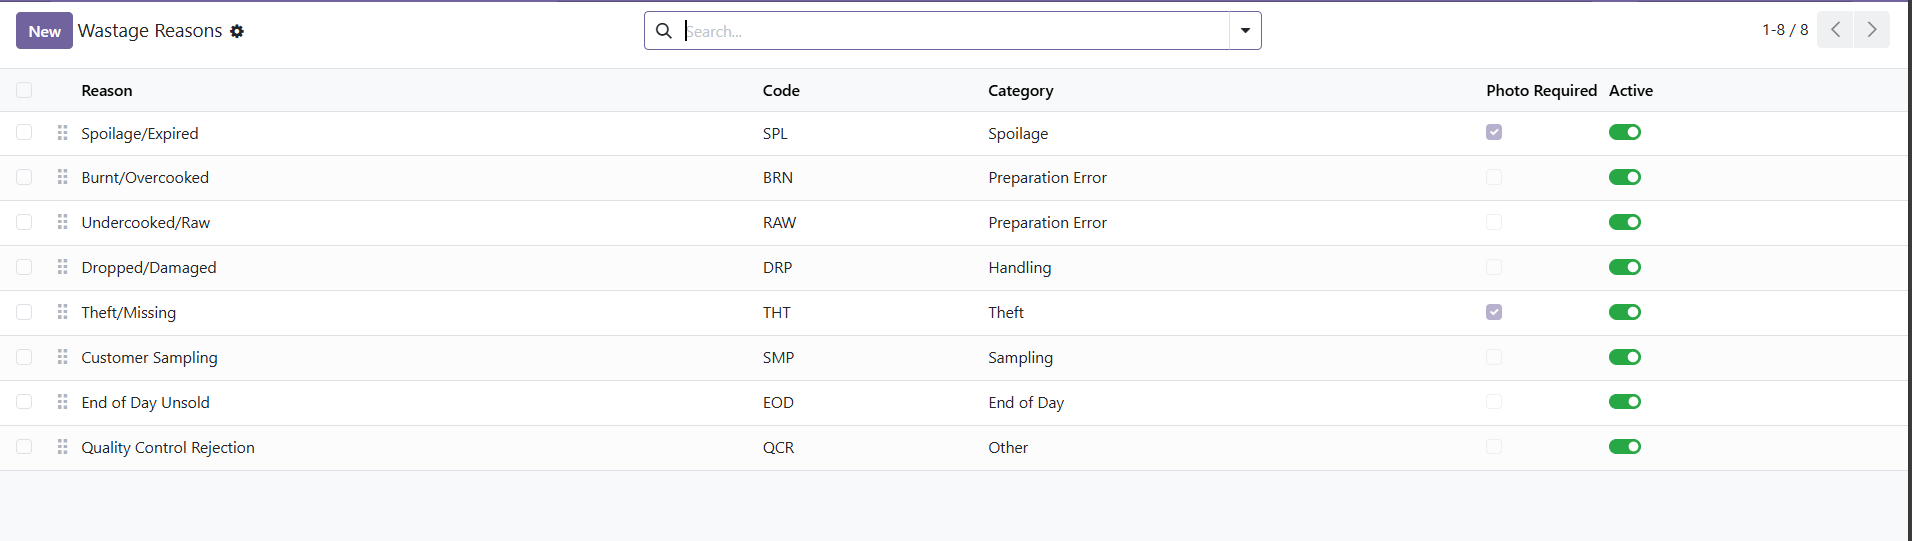Select the checkbox for Dropped/Damaged row
This screenshot has height=541, width=1912.
click(x=24, y=267)
